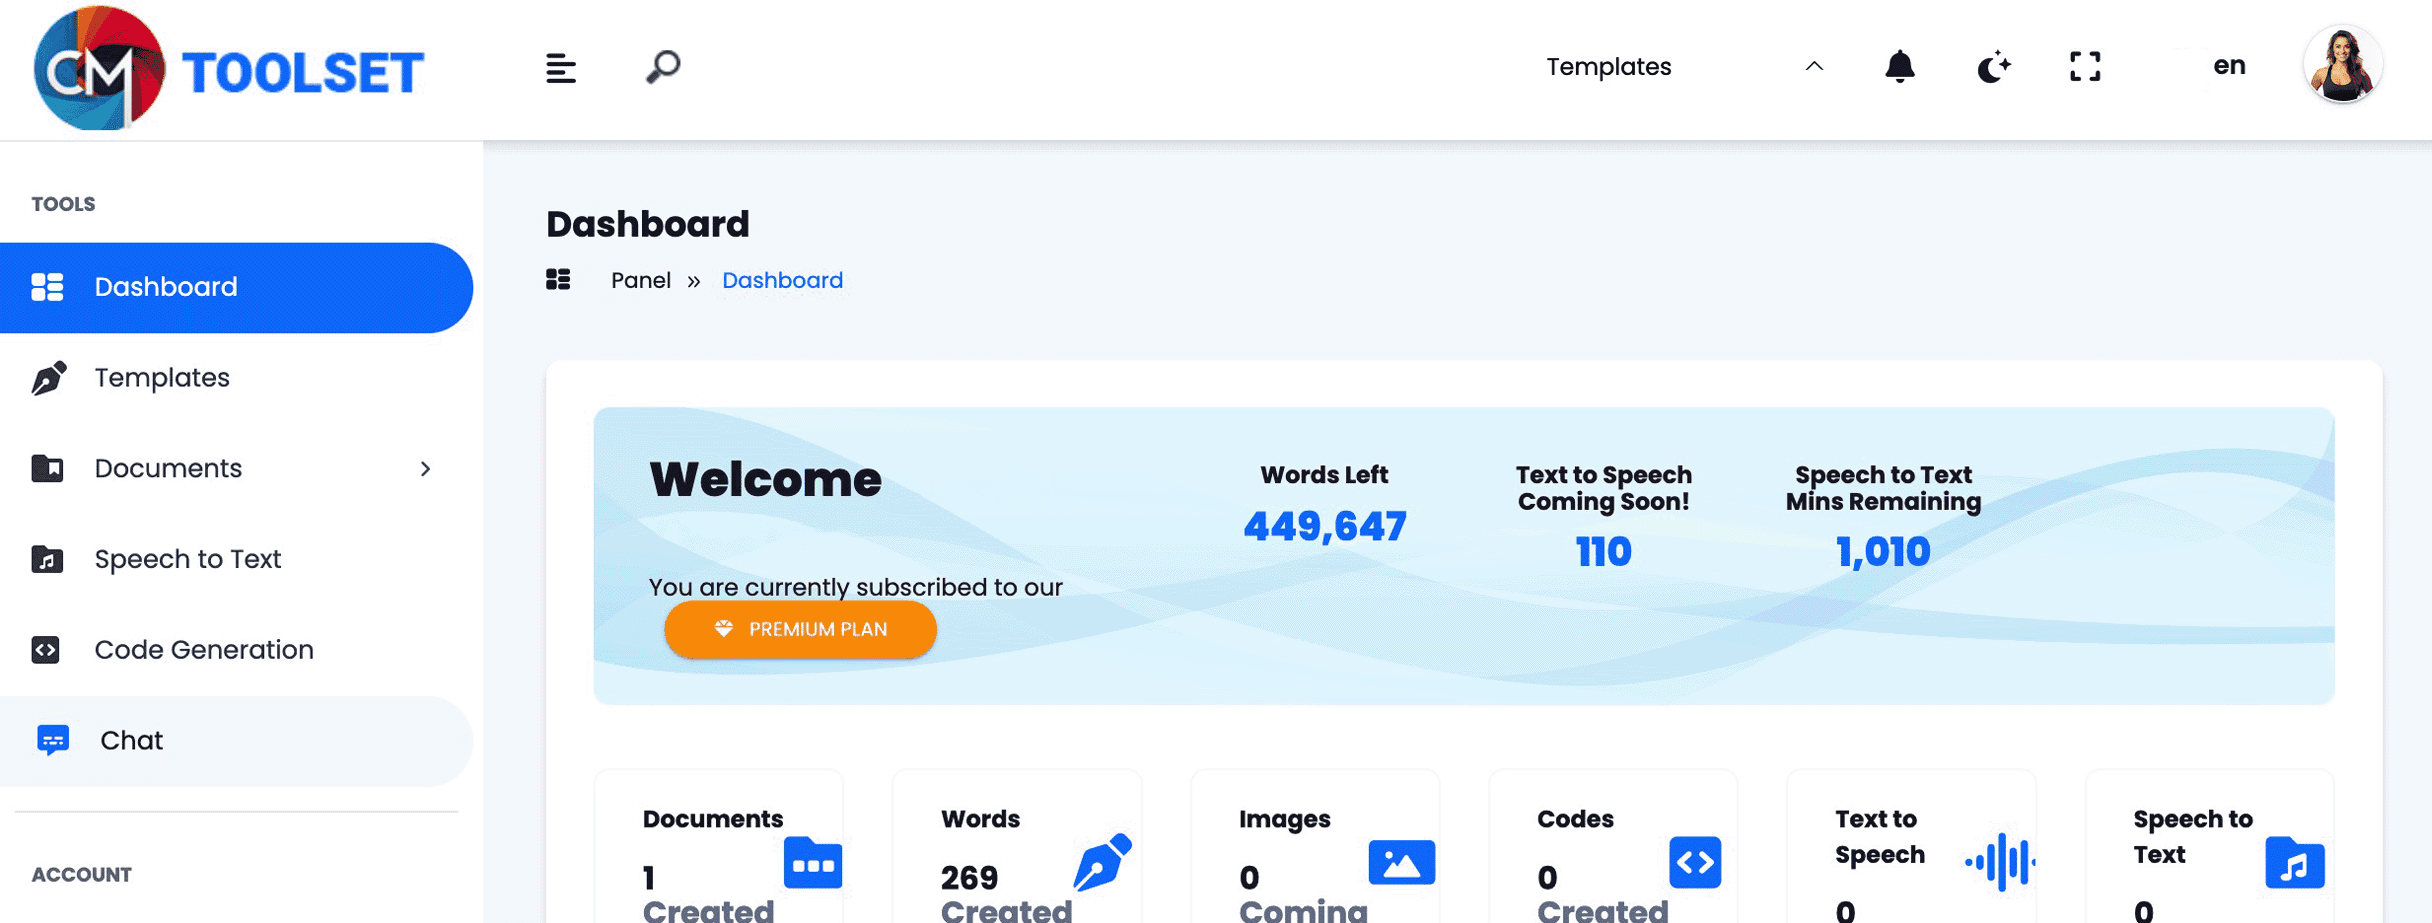Click the Documents card folder icon
This screenshot has height=923, width=2432.
pos(813,863)
